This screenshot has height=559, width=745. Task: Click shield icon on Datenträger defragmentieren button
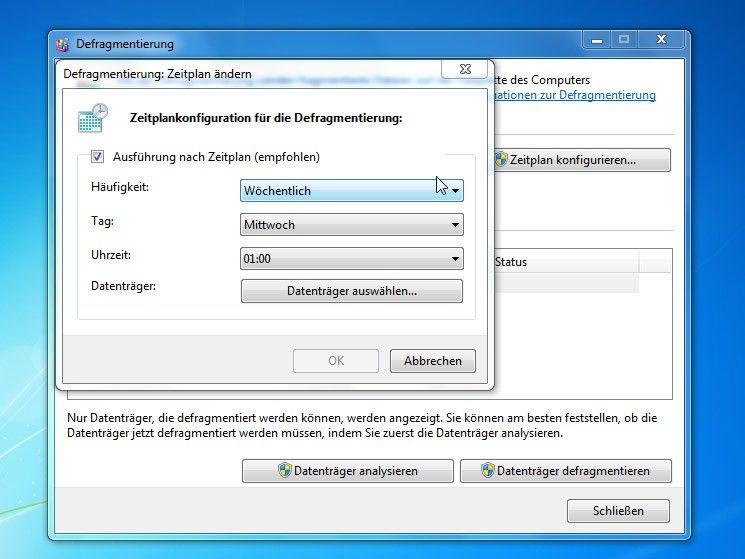pos(487,471)
